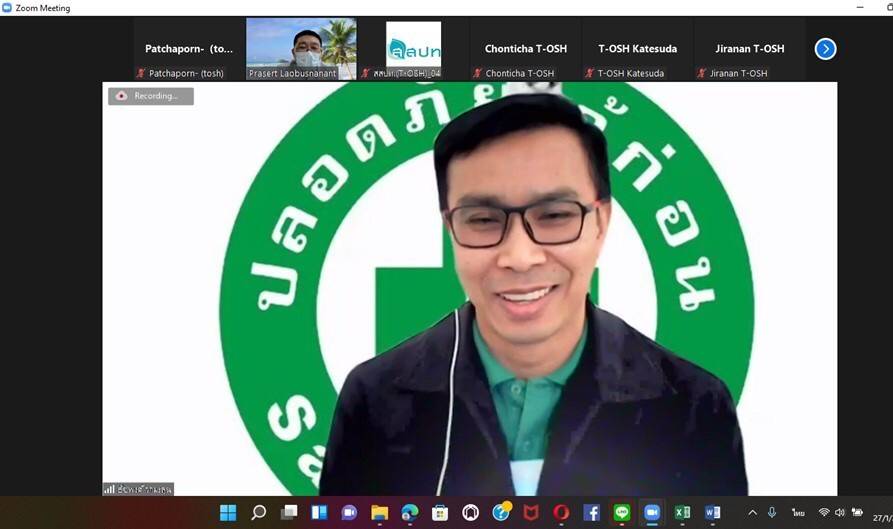Select the participant tile with the teal logo
Screen dimensions: 893x529
[413, 49]
